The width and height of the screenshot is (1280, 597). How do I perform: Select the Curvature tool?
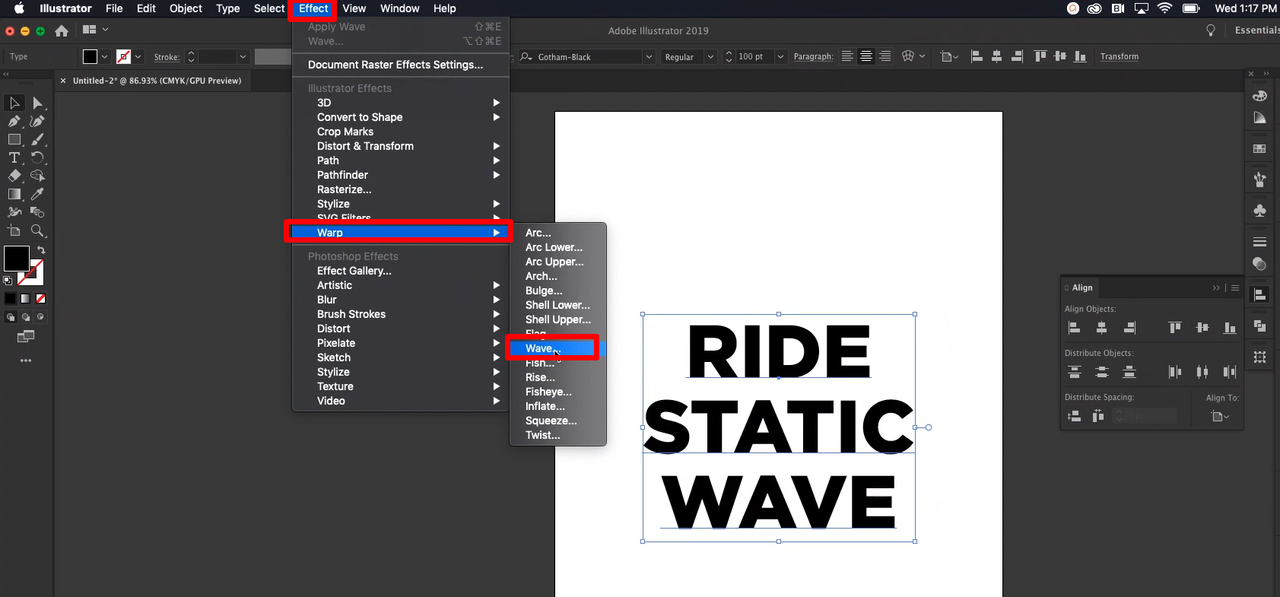37,121
